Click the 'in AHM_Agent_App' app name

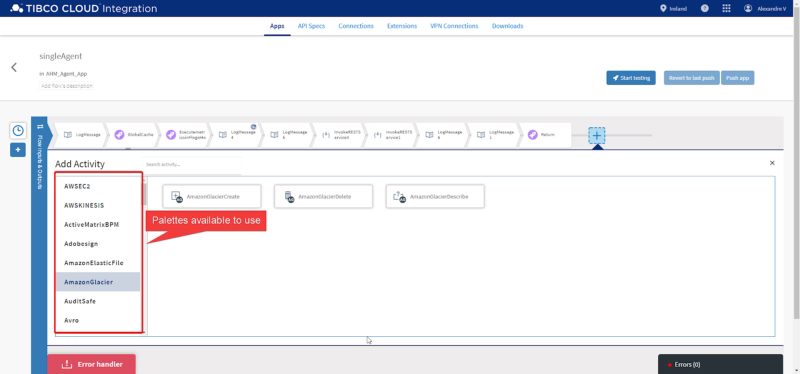tap(63, 73)
